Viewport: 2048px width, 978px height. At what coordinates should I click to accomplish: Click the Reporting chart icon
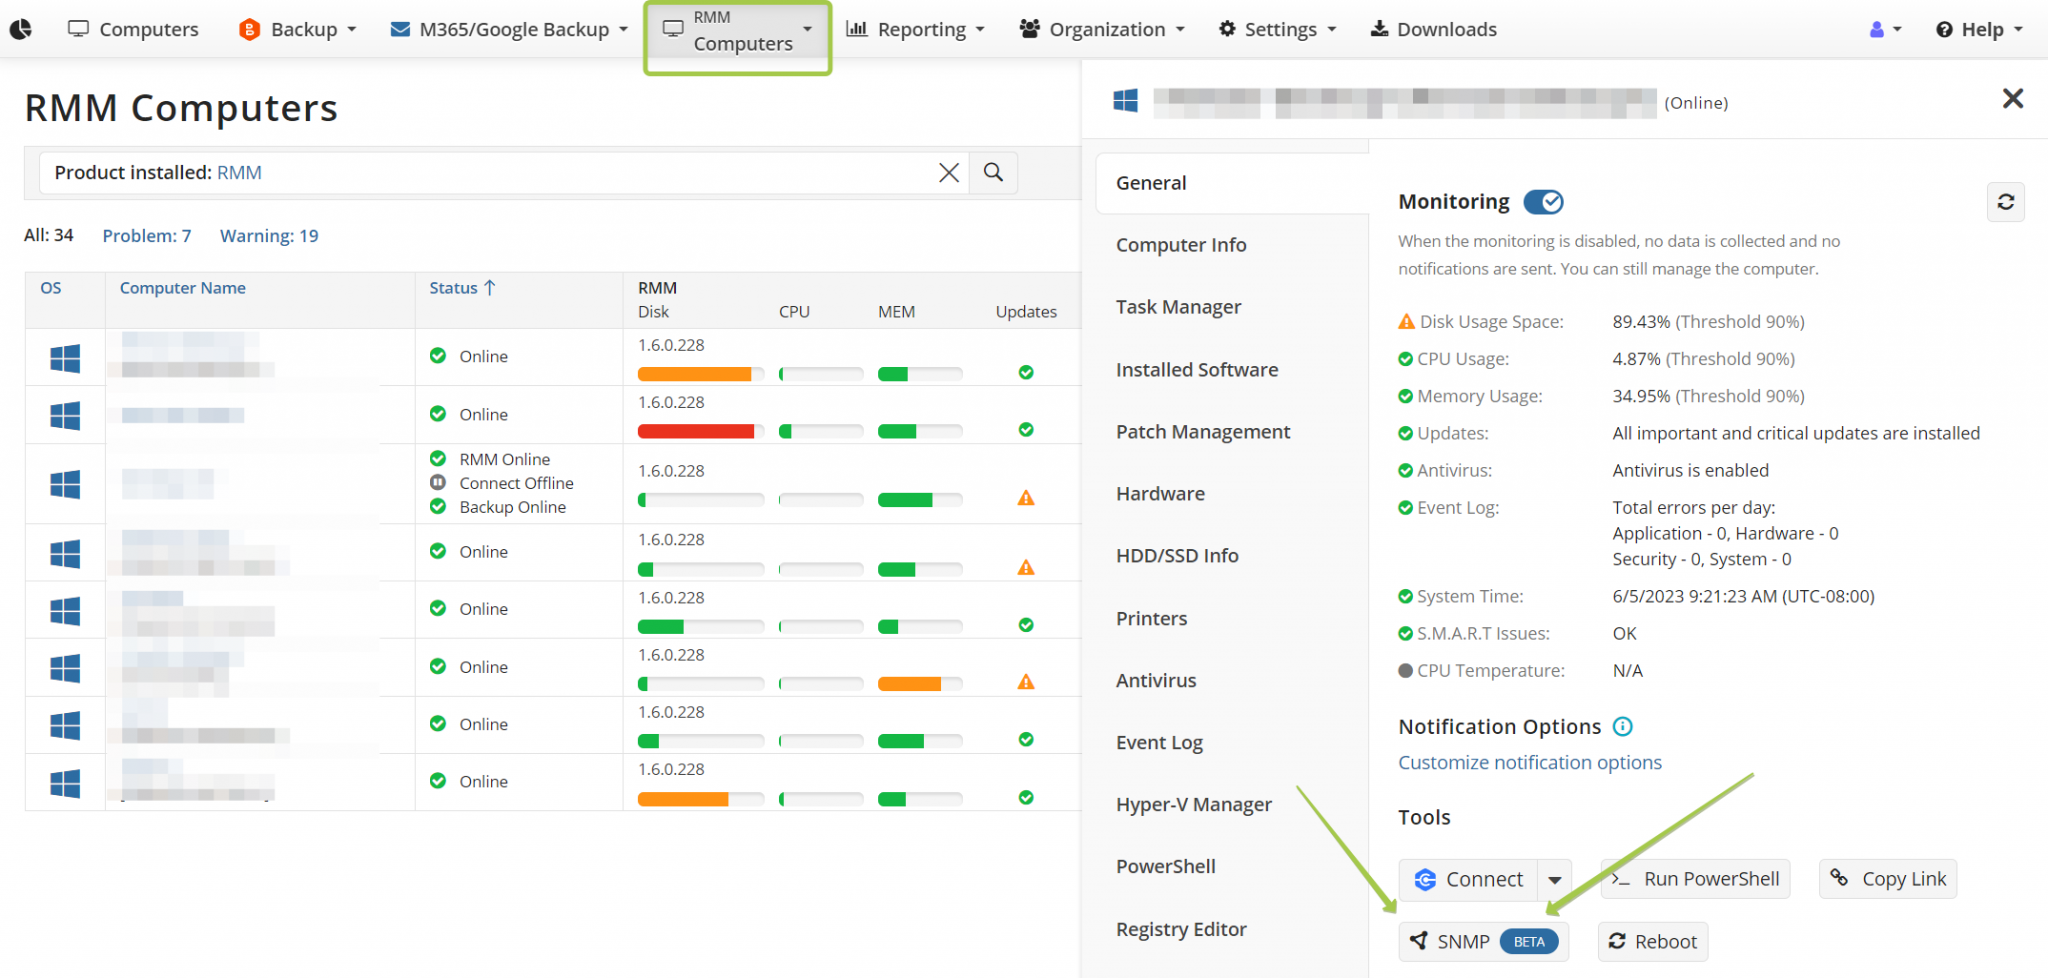pos(855,29)
